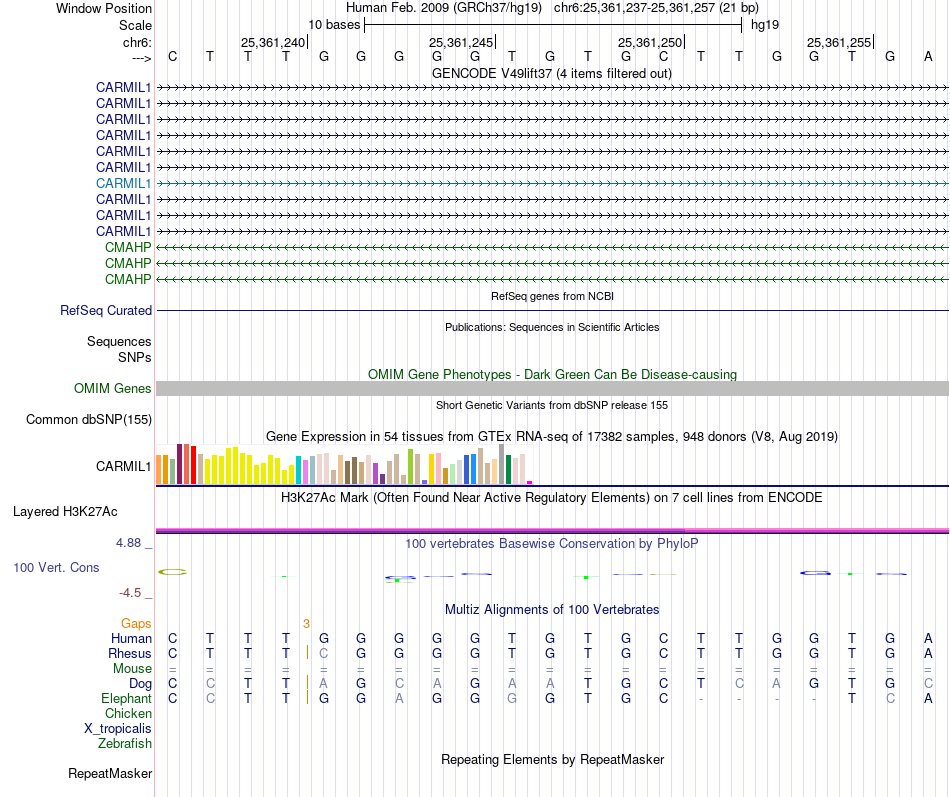Screen dimensions: 950x797
Task: Click the tall gray bar in GTEx chart
Action: [501, 464]
